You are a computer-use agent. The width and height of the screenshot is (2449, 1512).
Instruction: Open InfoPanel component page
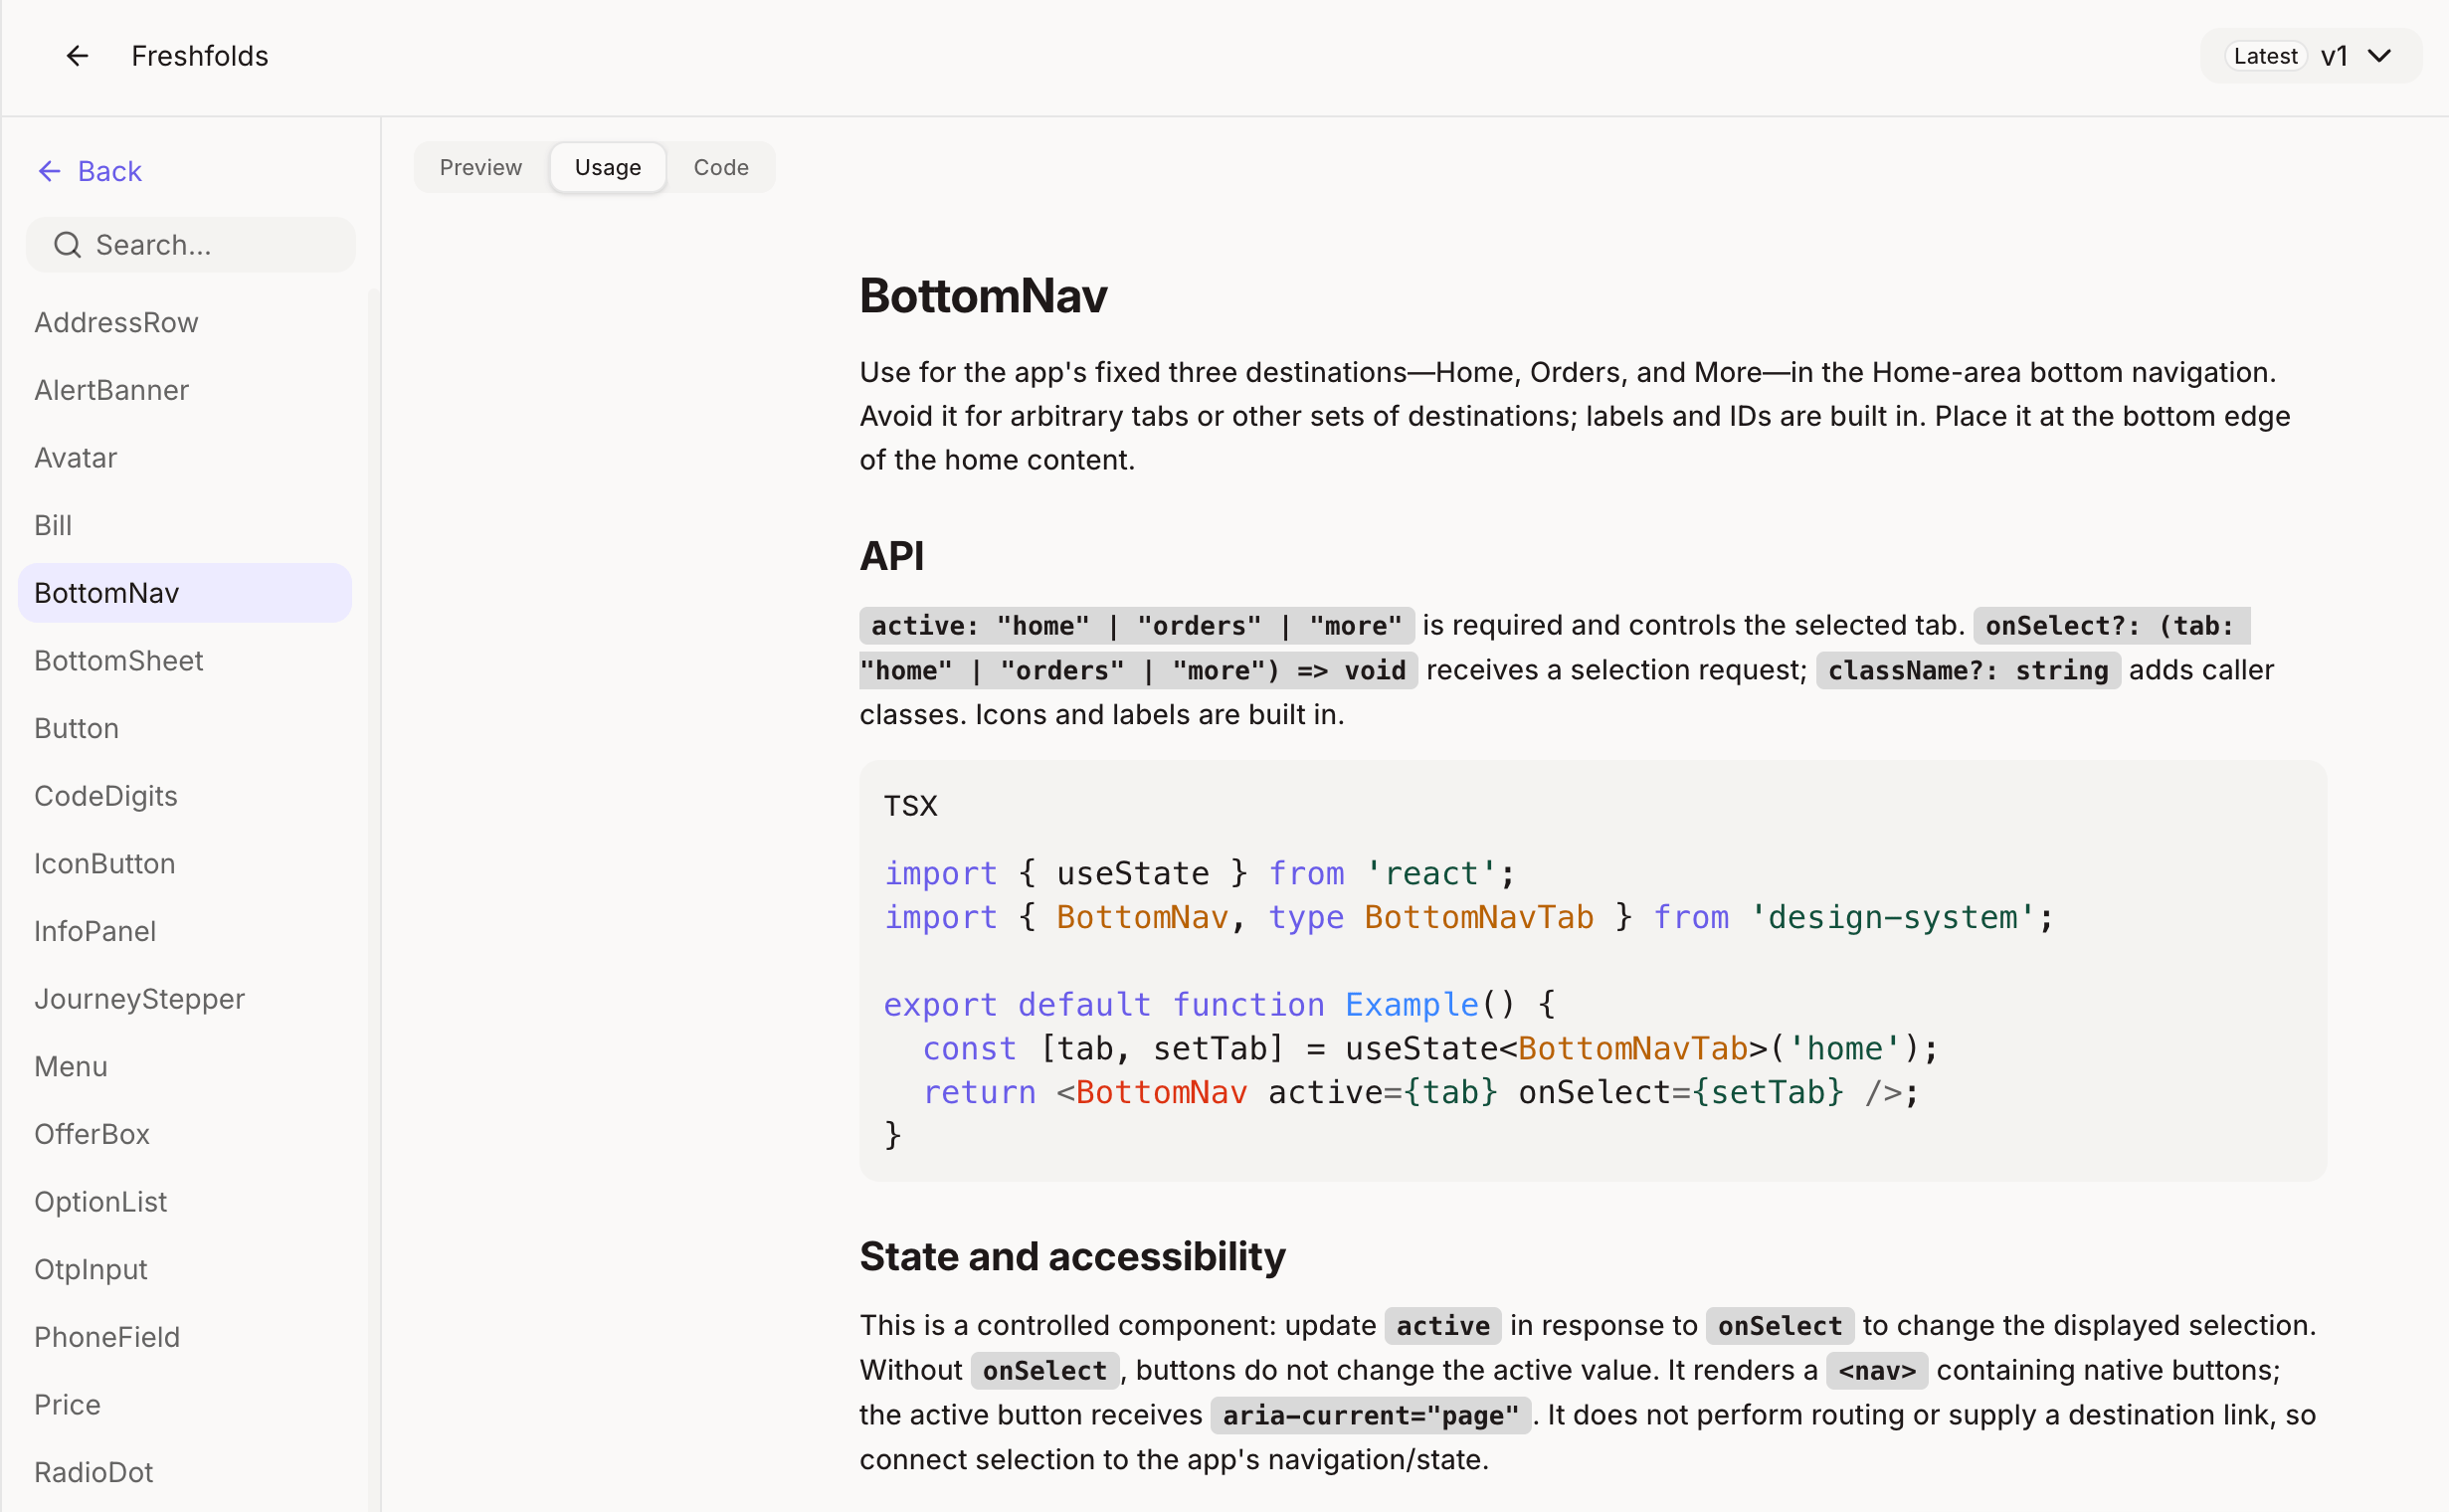(x=185, y=931)
